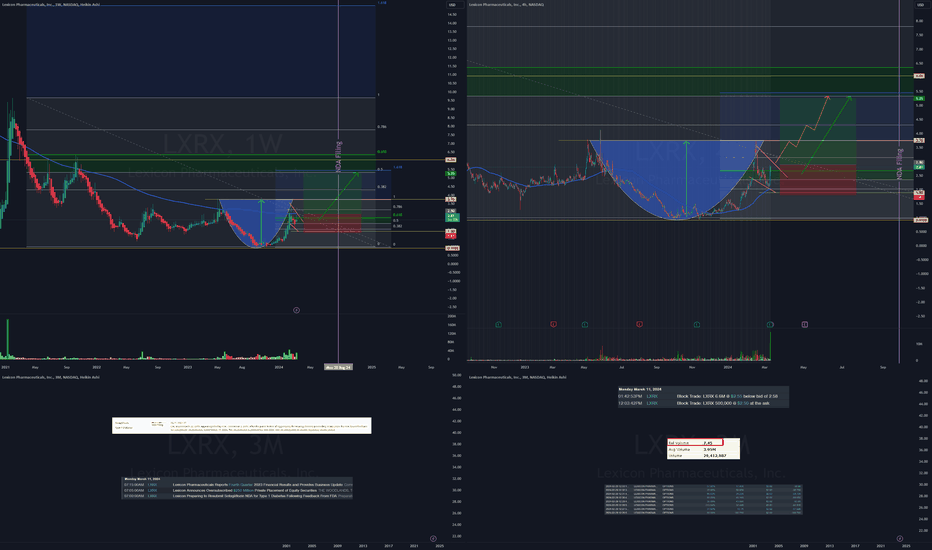932x550 pixels.
Task: Click the circular icon at bottom-left 3M chart corner
Action: 433,539
